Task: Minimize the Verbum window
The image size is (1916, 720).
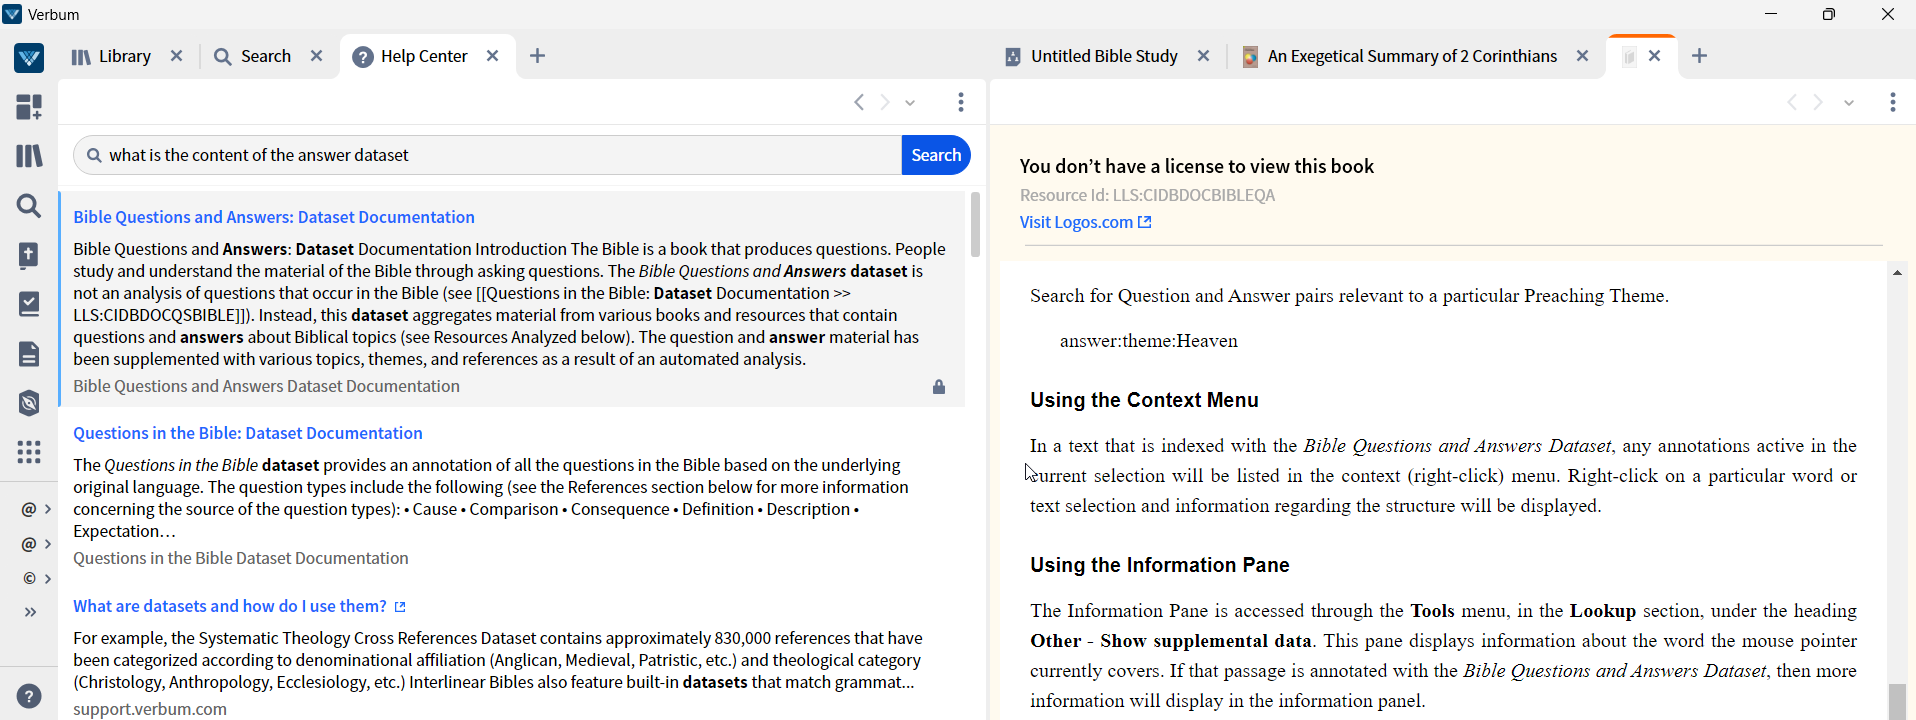Action: coord(1771,14)
